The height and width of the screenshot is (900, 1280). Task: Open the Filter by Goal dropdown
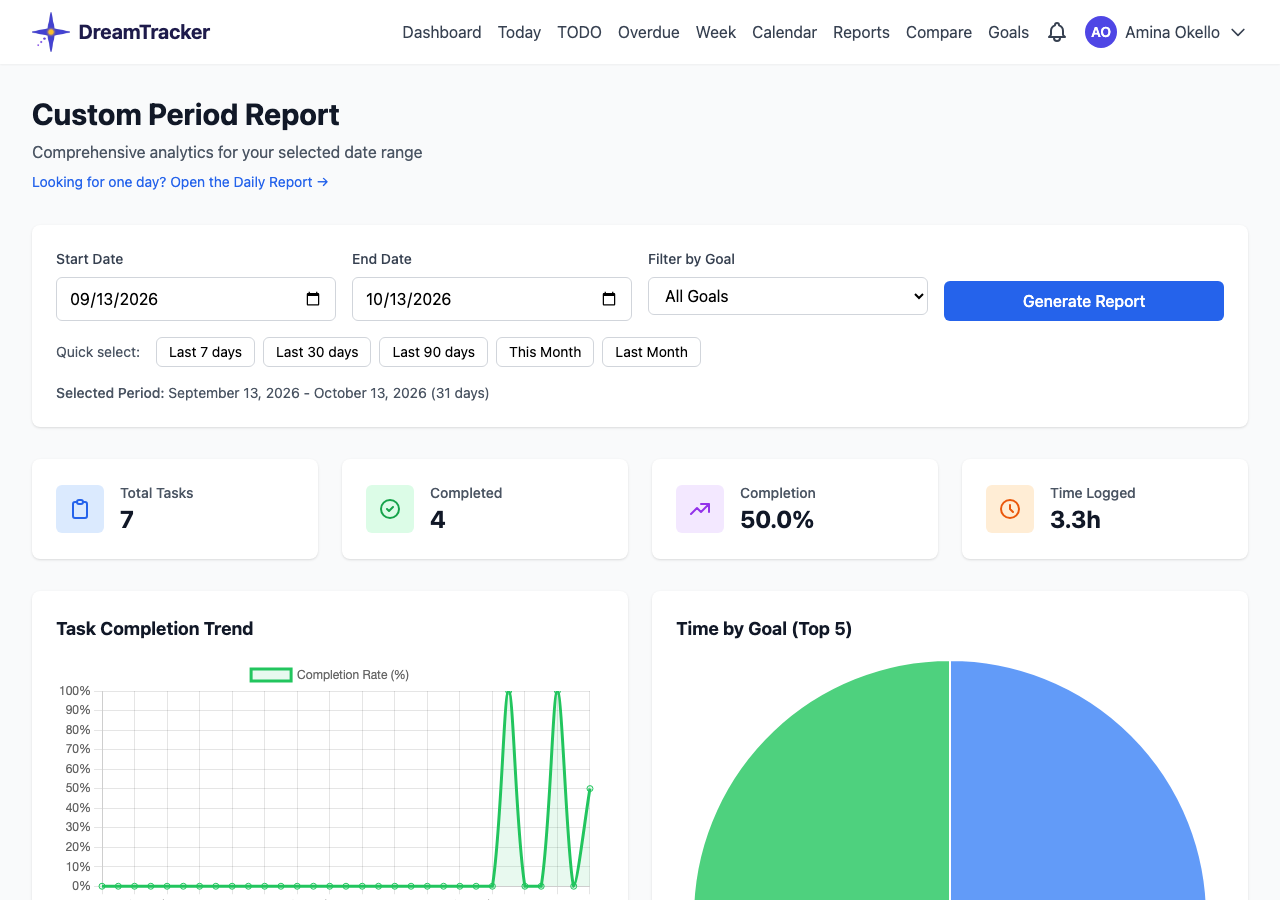(788, 296)
